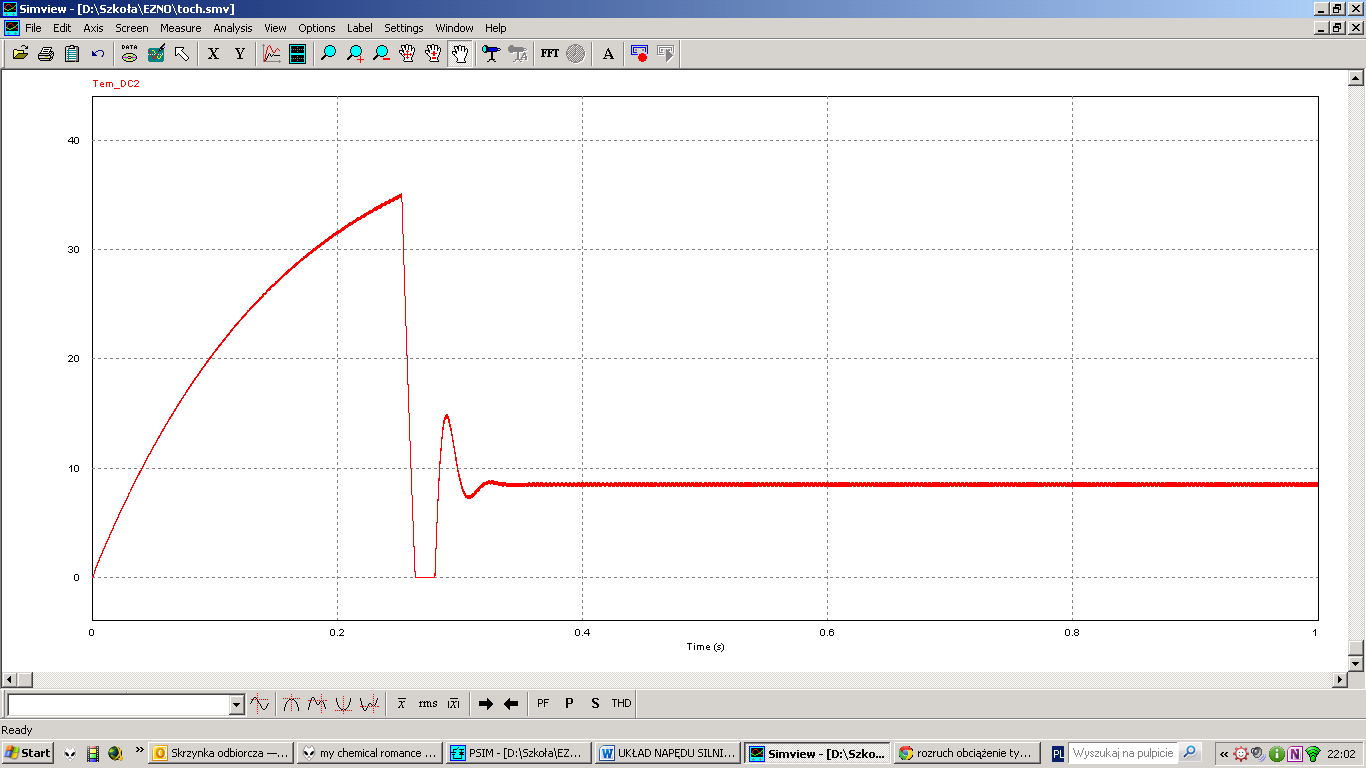Viewport: 1366px width, 768px height.
Task: Open the curve selection dropdown
Action: [236, 705]
